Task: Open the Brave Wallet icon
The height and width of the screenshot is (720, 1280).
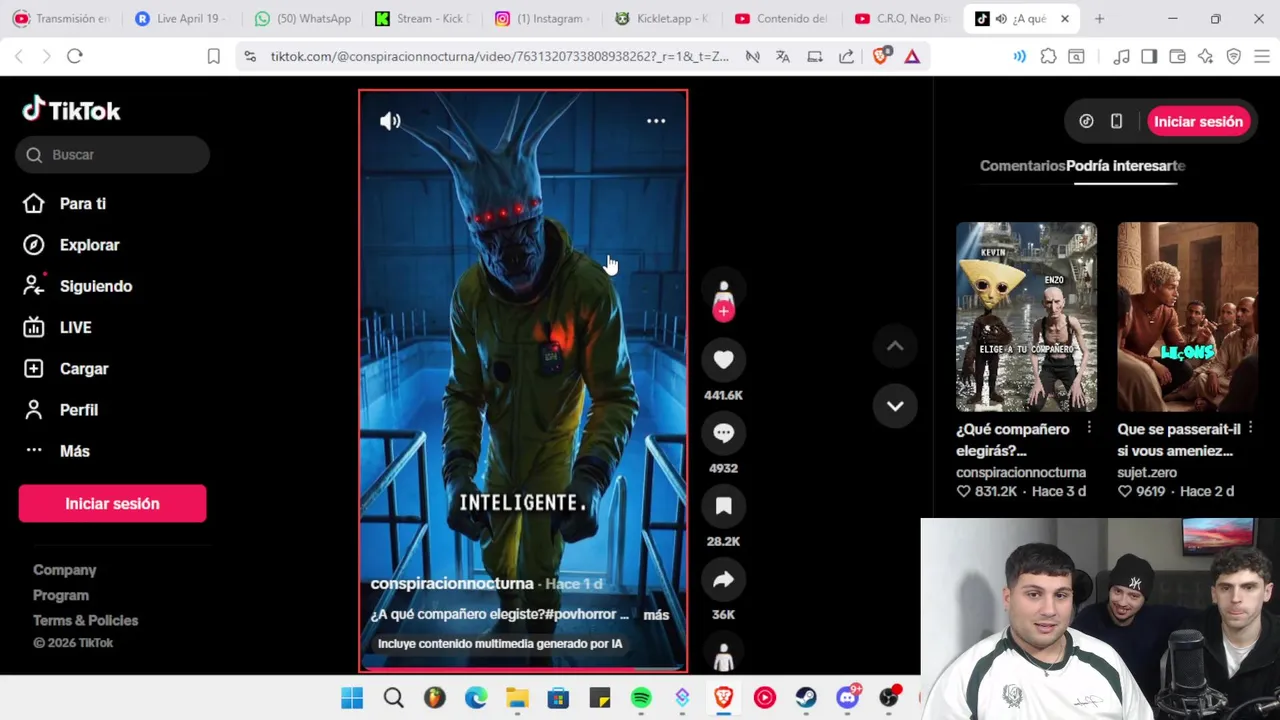Action: pos(1177,57)
